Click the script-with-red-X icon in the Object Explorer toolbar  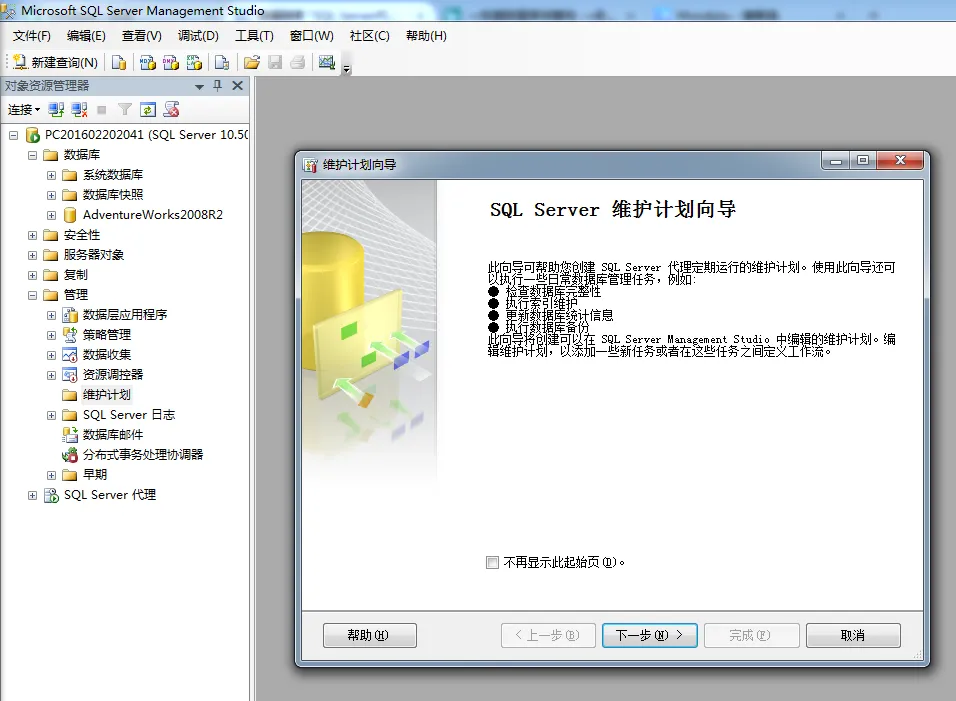click(171, 110)
